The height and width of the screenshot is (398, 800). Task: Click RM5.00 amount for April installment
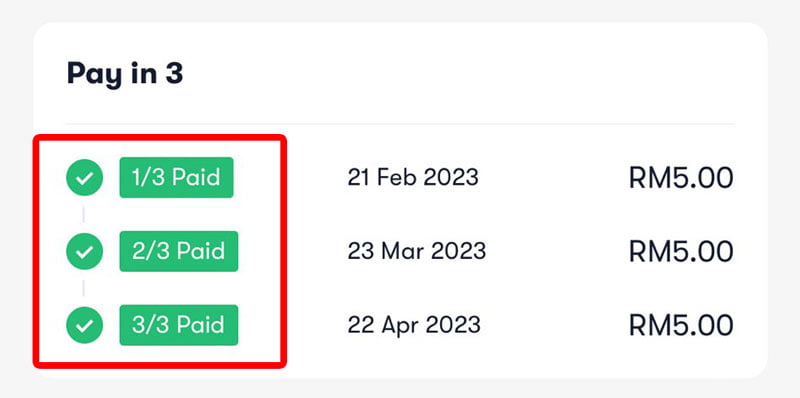(x=681, y=326)
